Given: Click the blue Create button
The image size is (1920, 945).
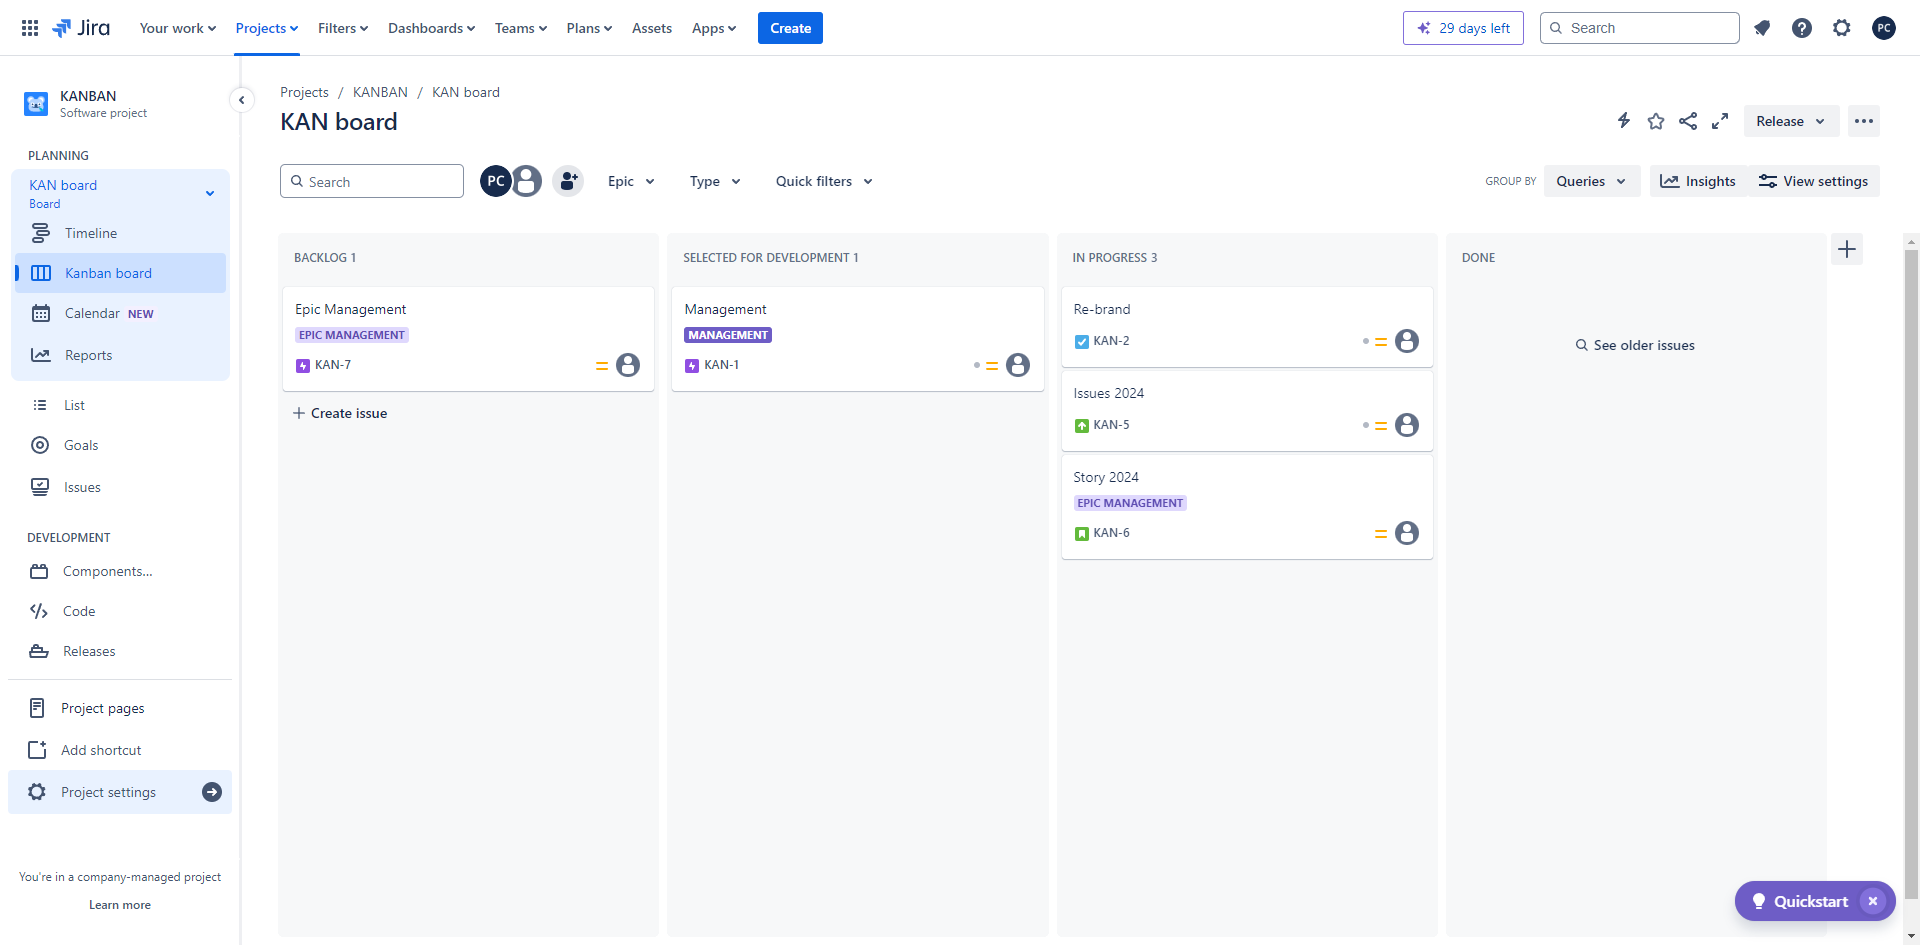Looking at the screenshot, I should click(x=790, y=28).
